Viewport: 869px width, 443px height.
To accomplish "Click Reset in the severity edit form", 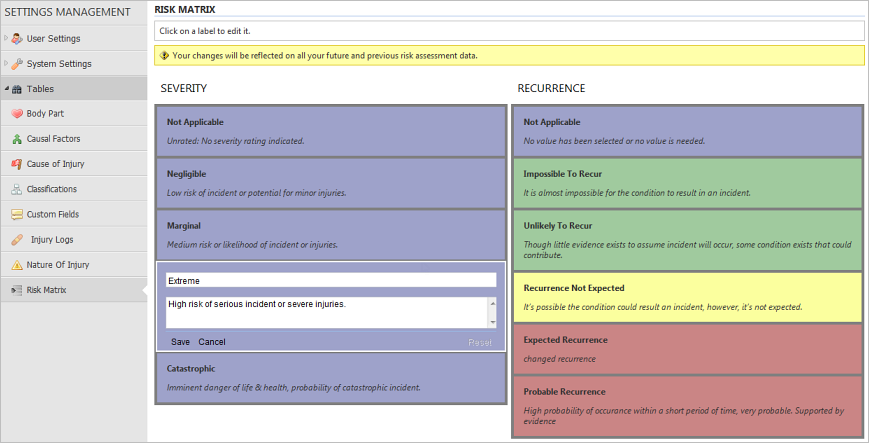I will 480,342.
